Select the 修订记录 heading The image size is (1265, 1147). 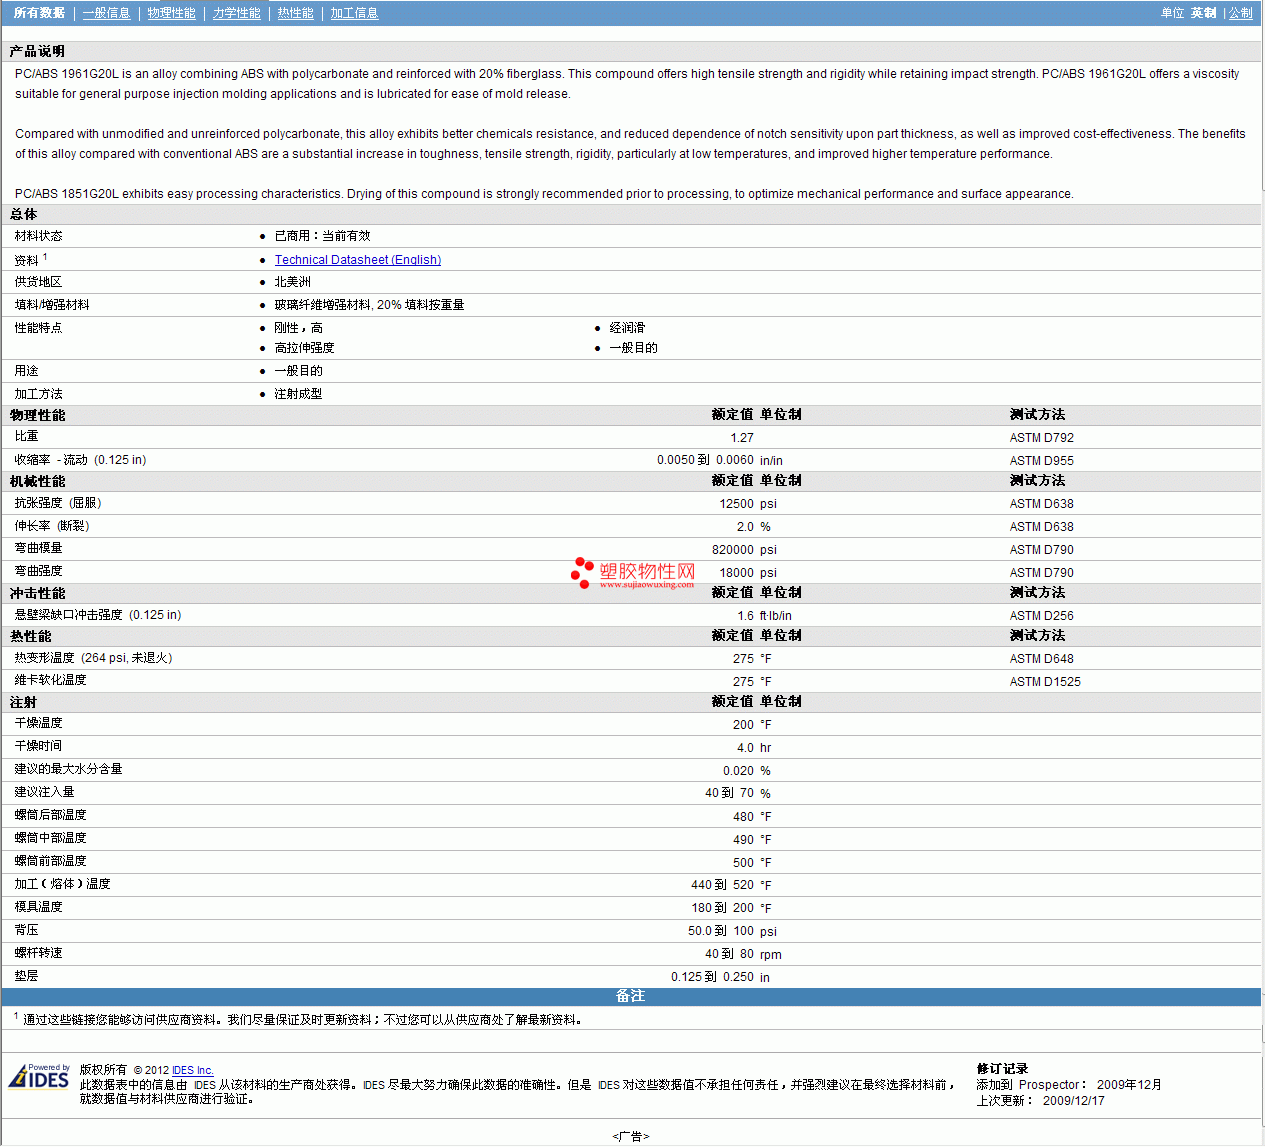tap(1002, 1069)
